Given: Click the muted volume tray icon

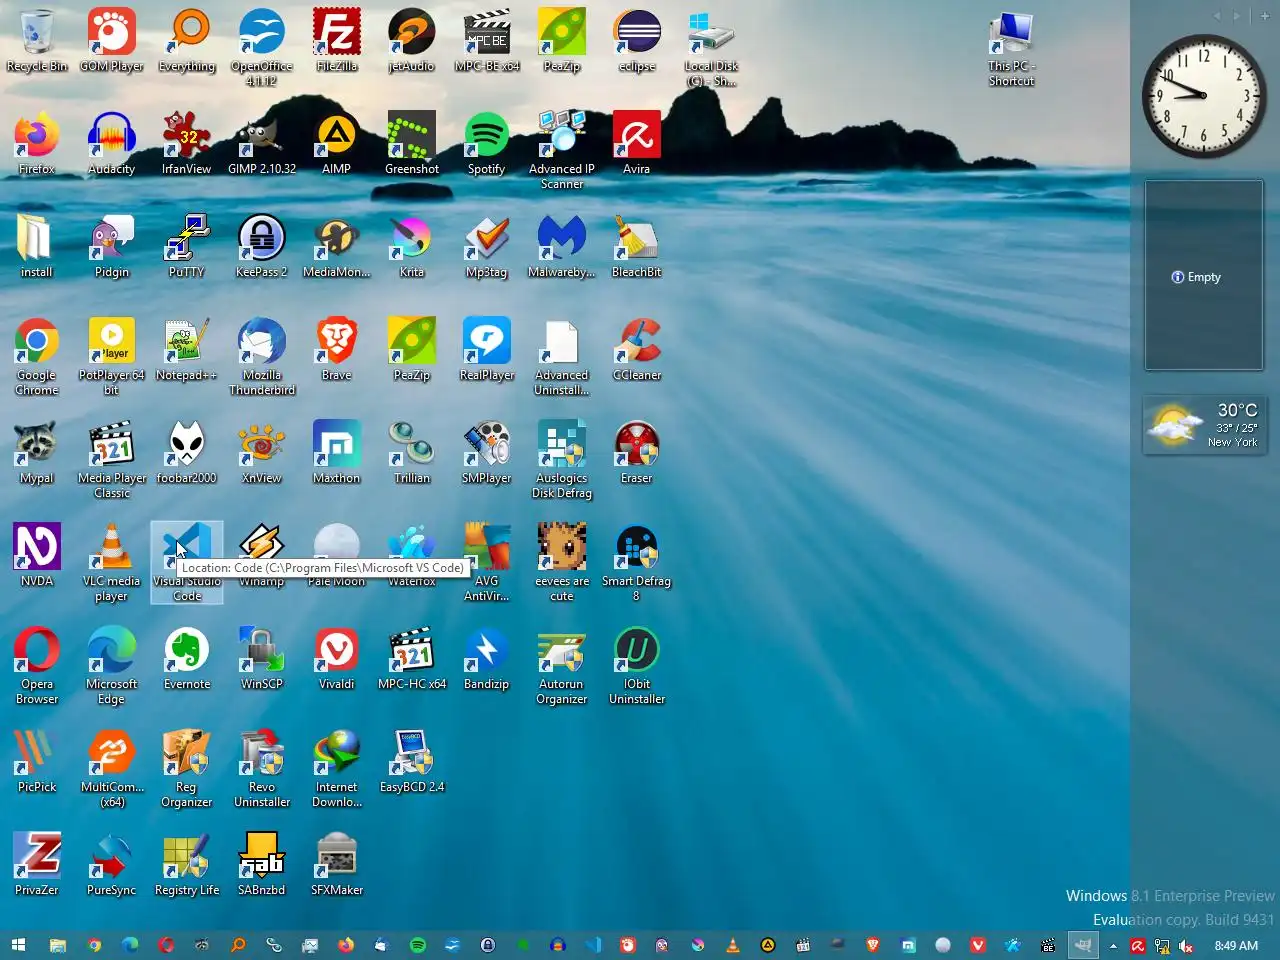Looking at the screenshot, I should click(1186, 945).
